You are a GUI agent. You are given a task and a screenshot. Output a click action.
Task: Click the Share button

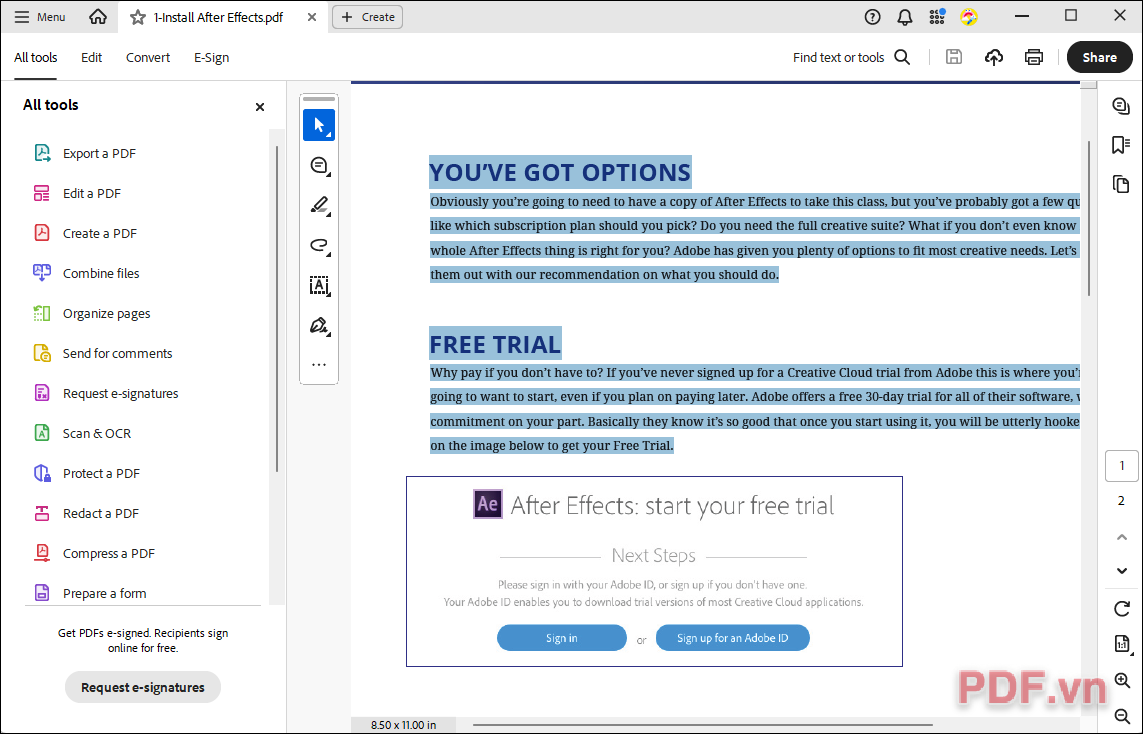(1099, 58)
